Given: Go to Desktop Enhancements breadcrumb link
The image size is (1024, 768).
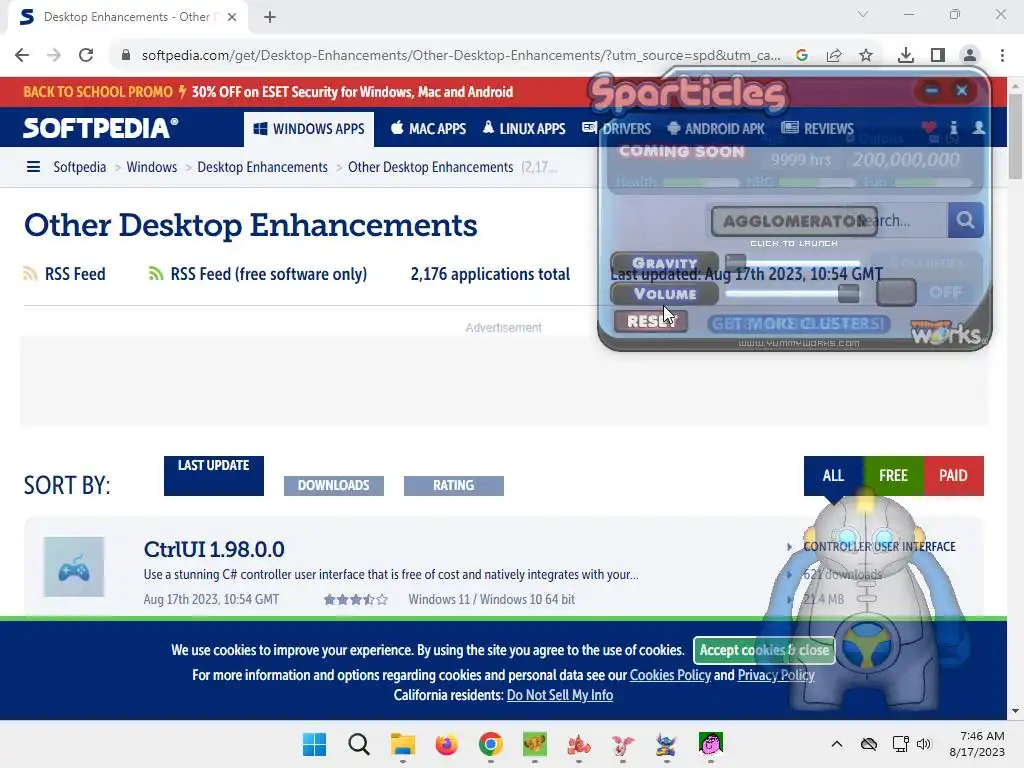Looking at the screenshot, I should click(x=263, y=167).
